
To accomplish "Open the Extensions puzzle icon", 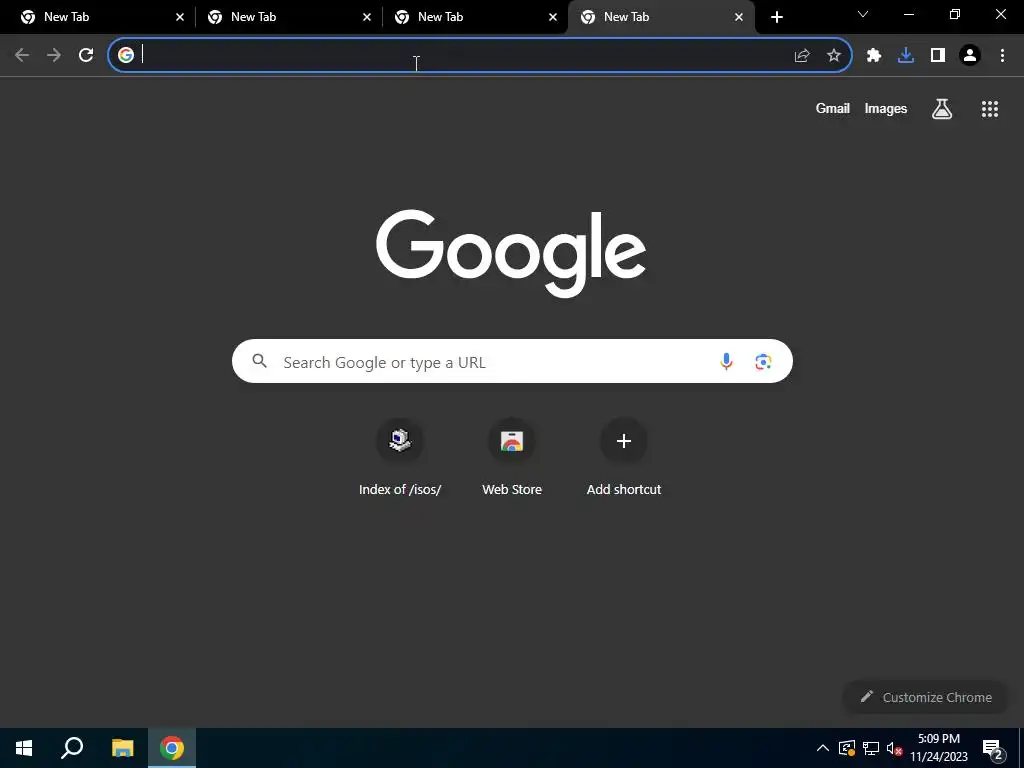I will pyautogui.click(x=874, y=56).
